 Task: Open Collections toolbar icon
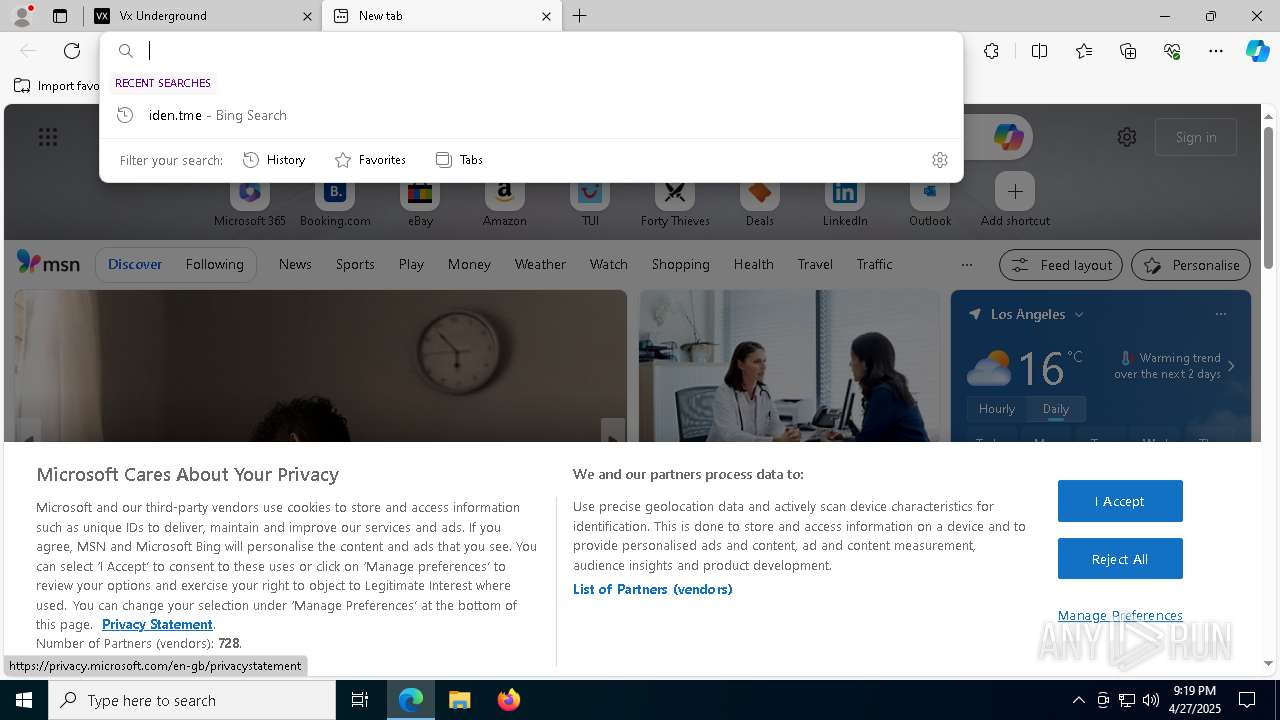pos(1128,51)
